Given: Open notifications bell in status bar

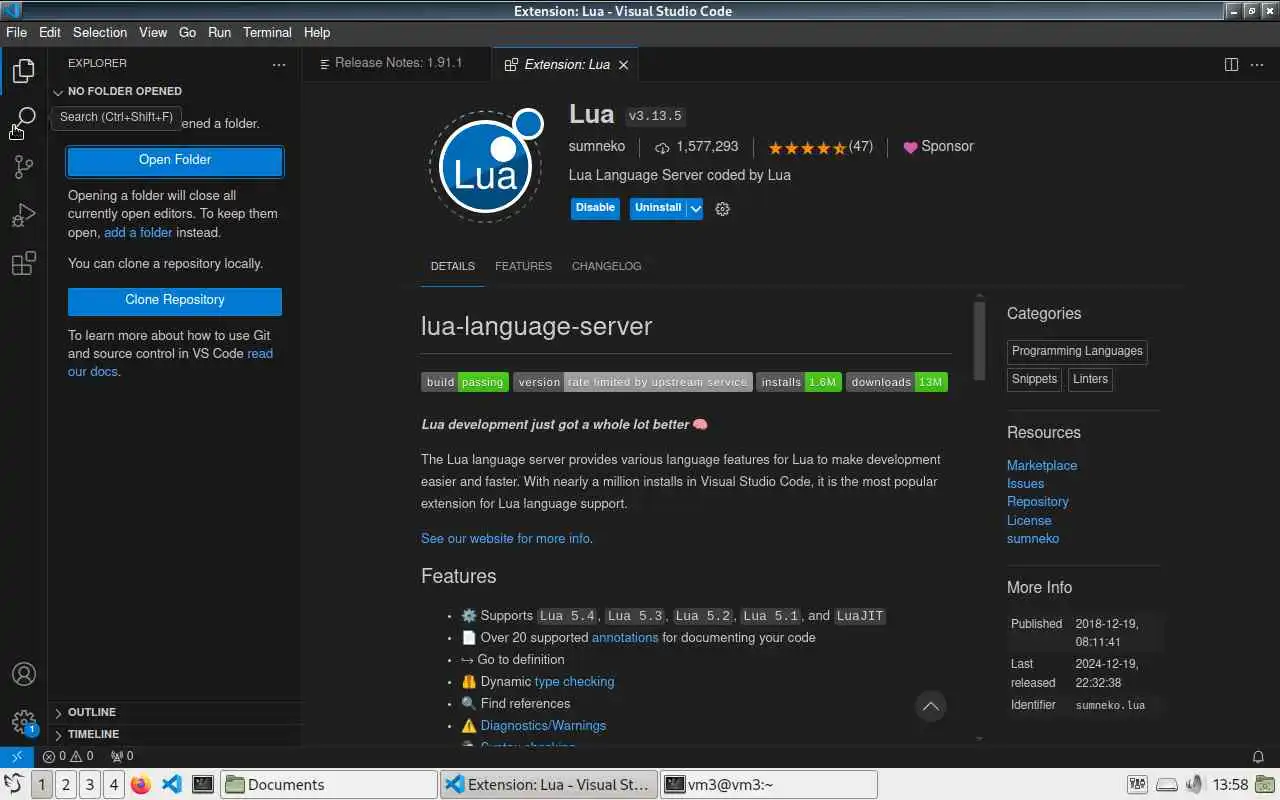Looking at the screenshot, I should (1258, 756).
